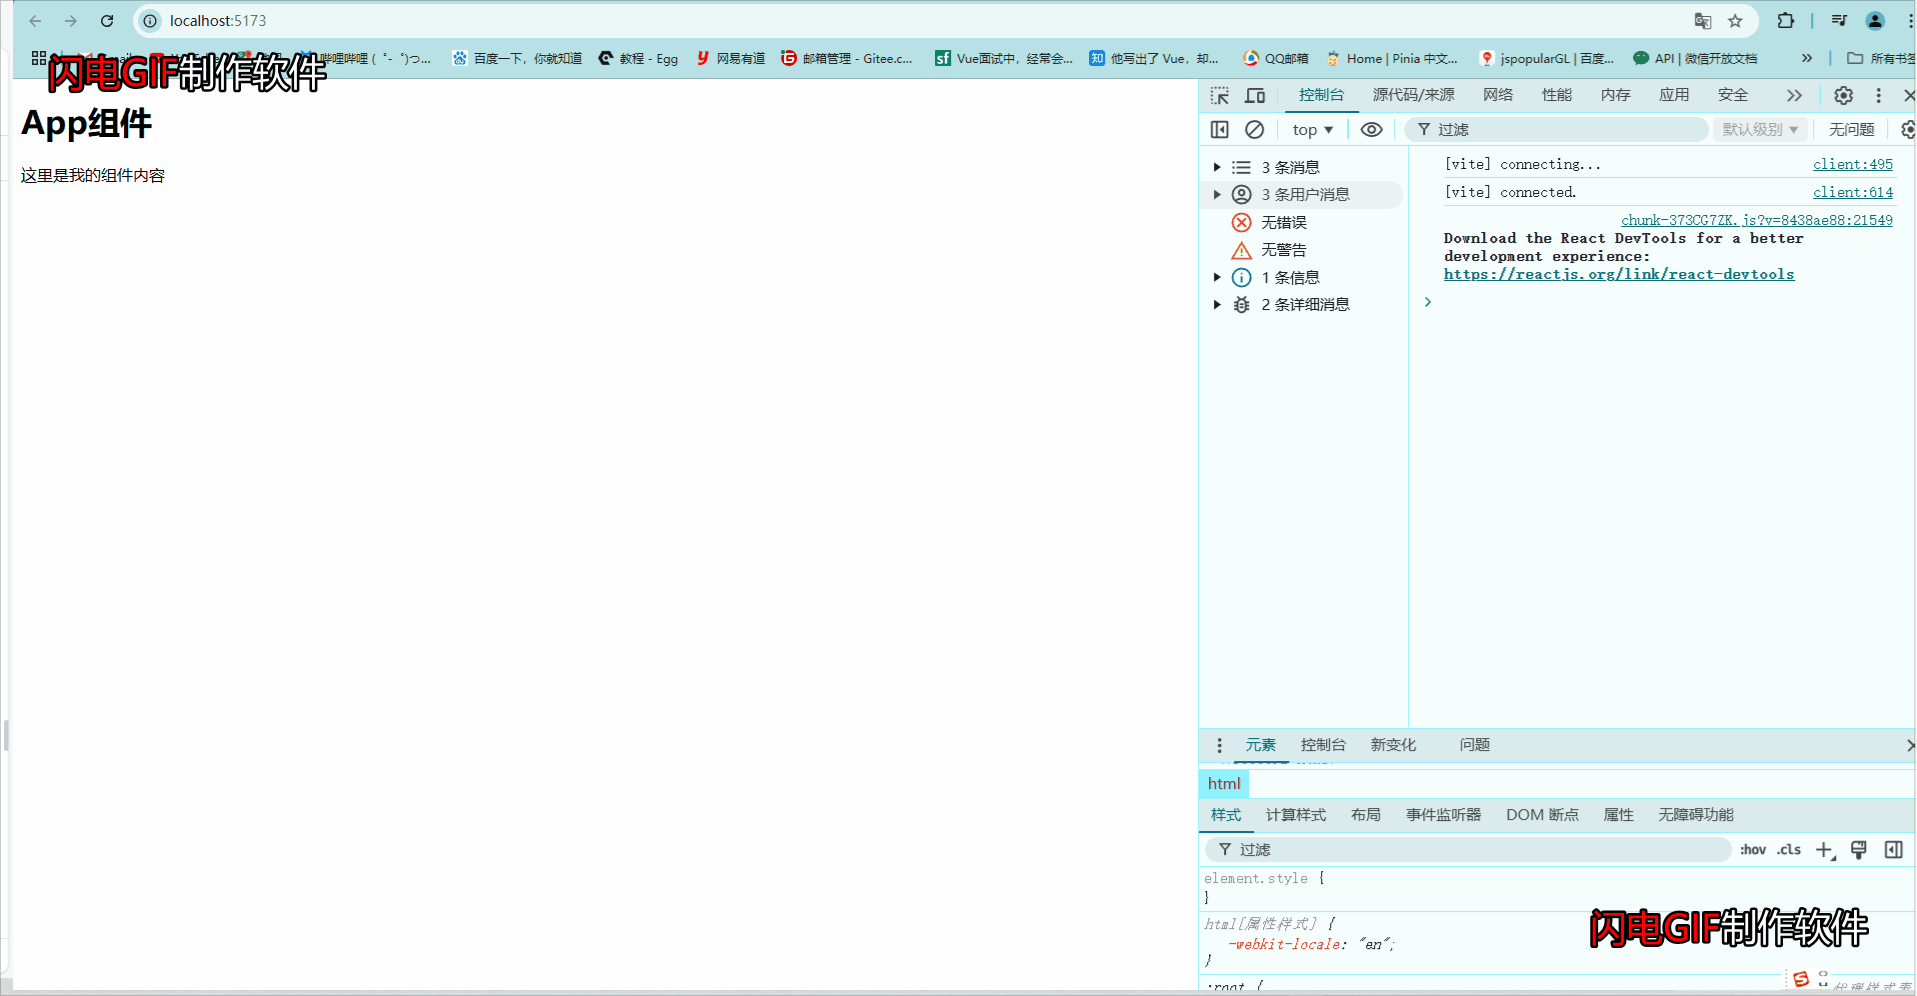Toggle the device toolbar emulation icon
Screen dimensions: 1917x996
pos(1255,95)
